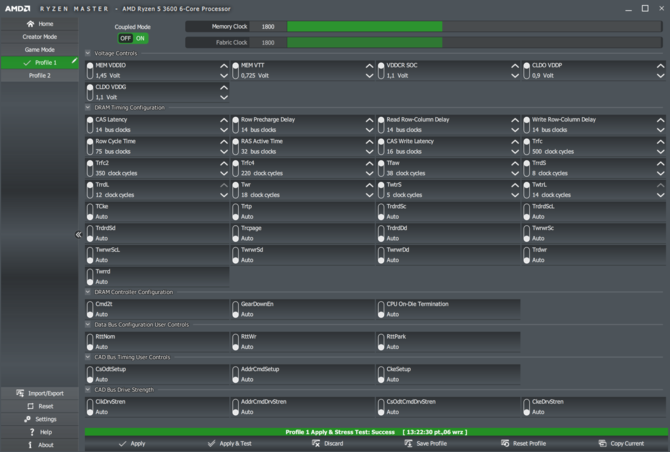Click the Help question mark icon
This screenshot has height=452, width=670.
click(x=32, y=432)
